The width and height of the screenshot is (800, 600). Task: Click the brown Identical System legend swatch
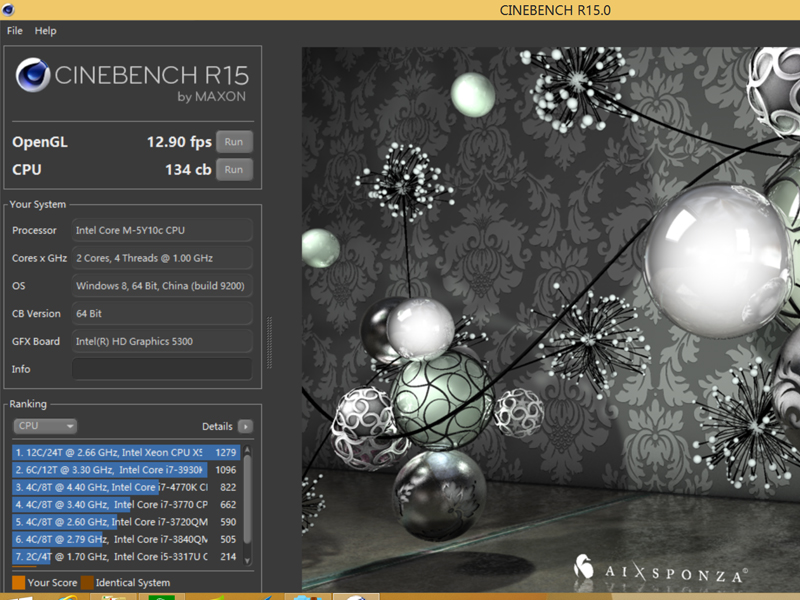(x=87, y=582)
